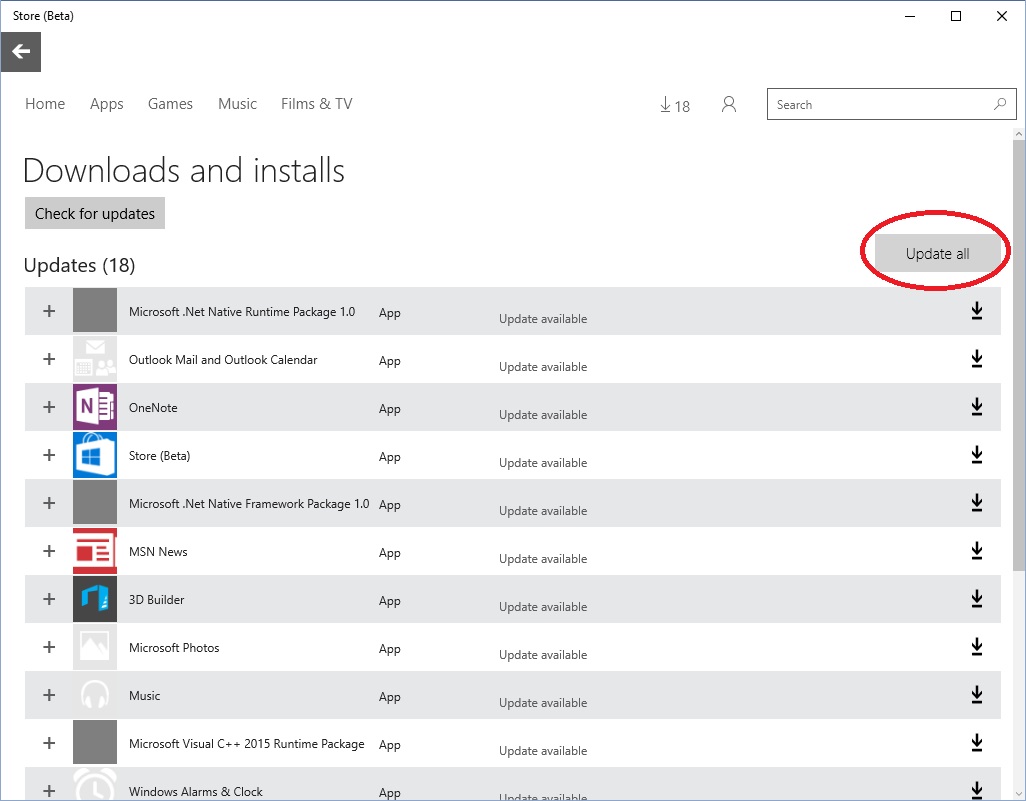Click the Store (Beta) app icon

[x=95, y=455]
